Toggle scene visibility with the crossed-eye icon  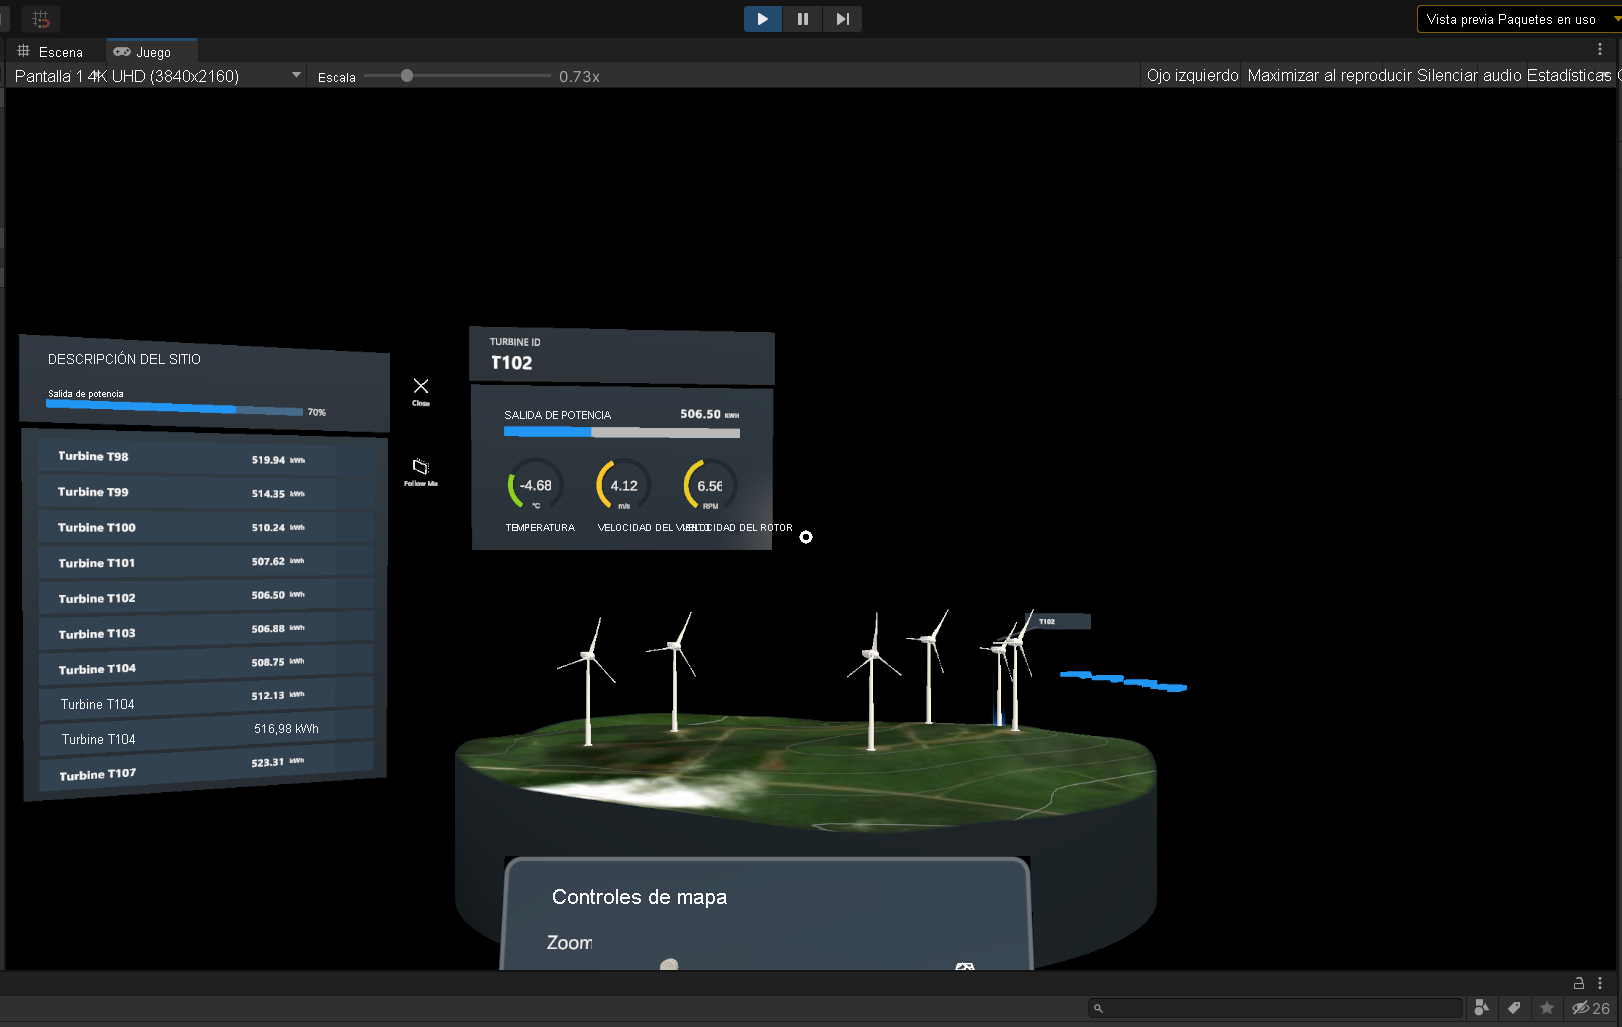1583,1008
